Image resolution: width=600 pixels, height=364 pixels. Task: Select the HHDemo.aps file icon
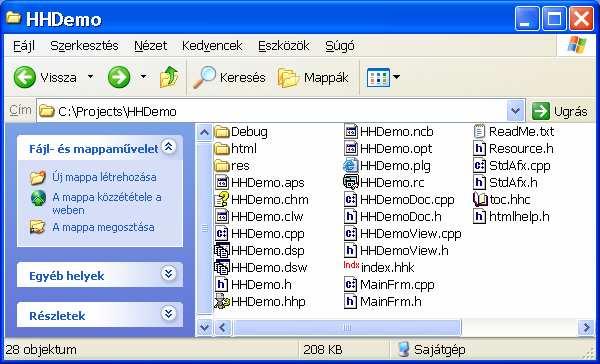click(222, 183)
